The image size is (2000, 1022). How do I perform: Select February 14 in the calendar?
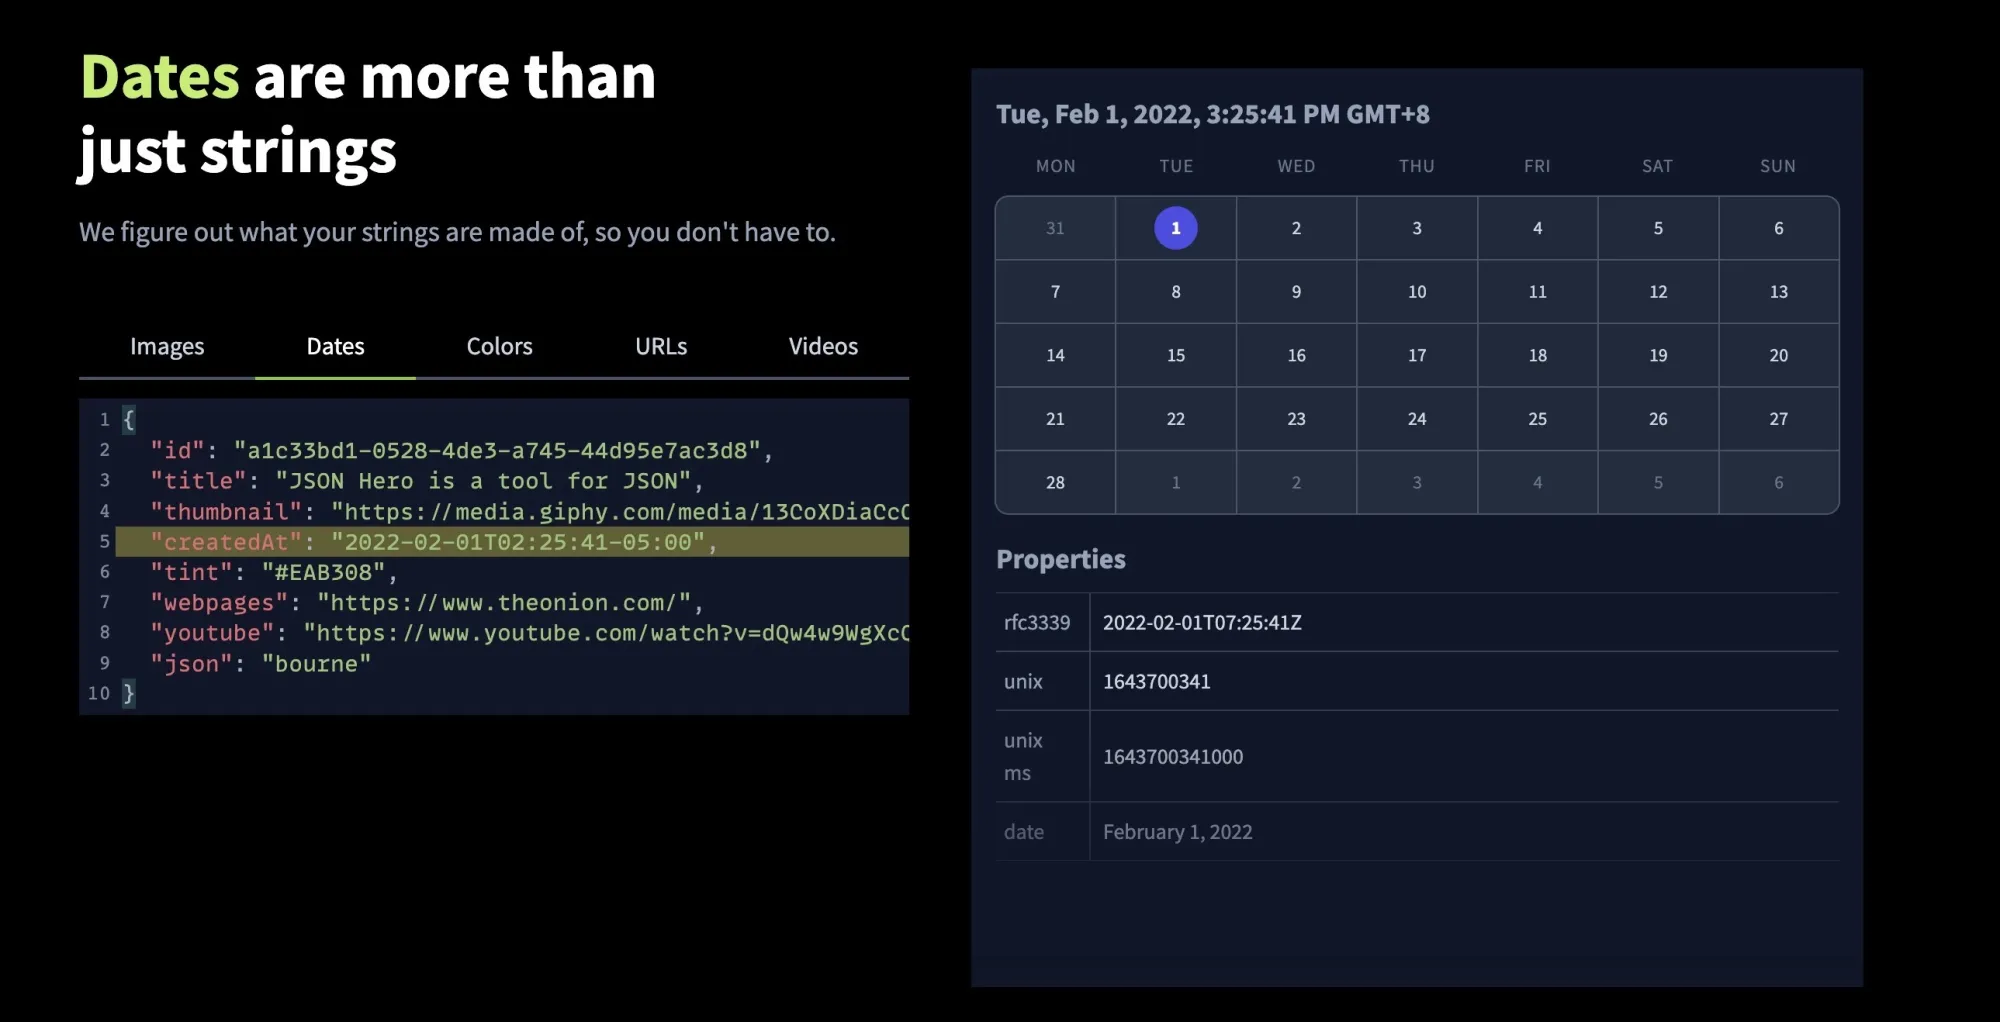tap(1055, 355)
